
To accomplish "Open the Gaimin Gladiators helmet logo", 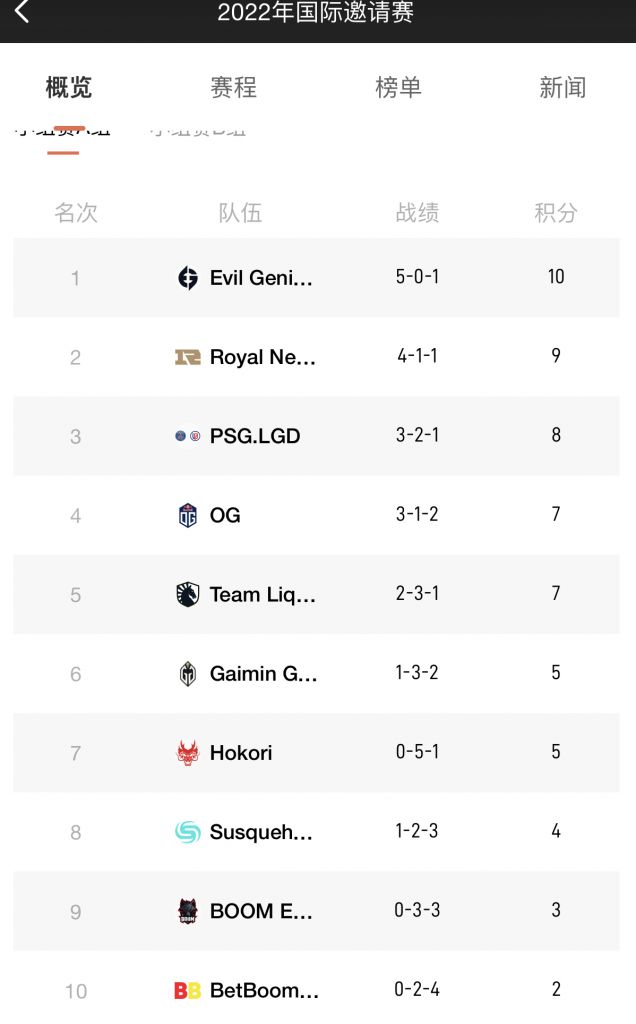I will 188,674.
